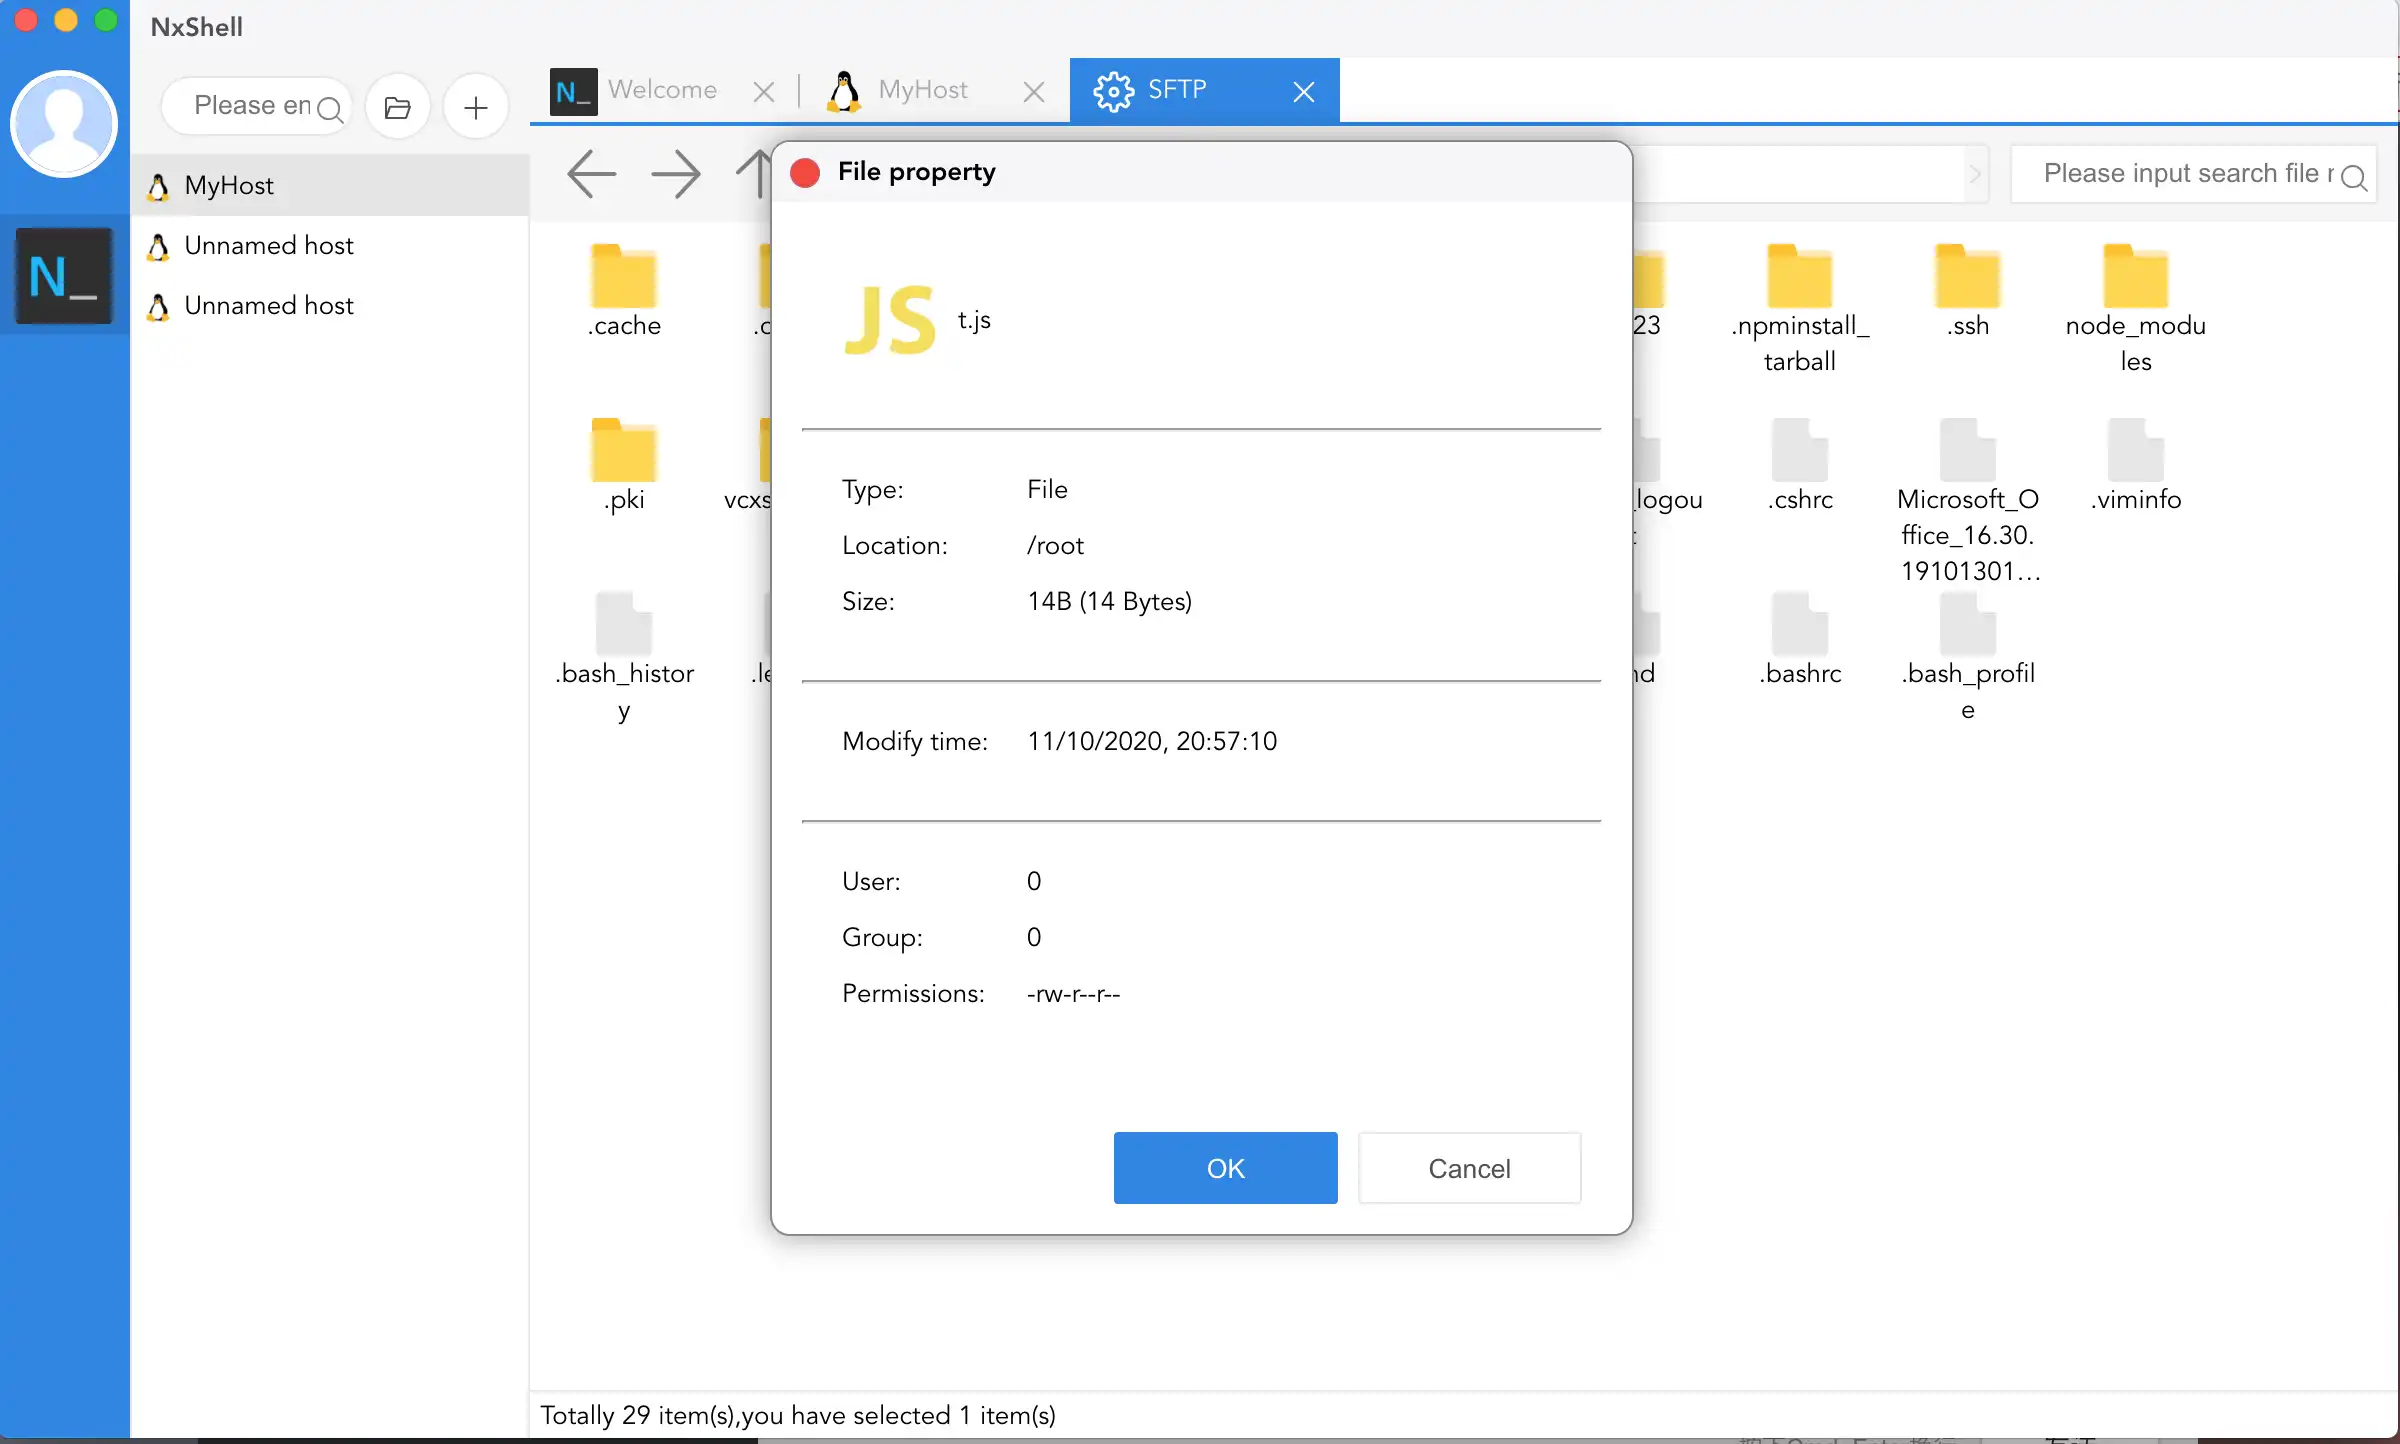Click the user avatar icon
Image resolution: width=2400 pixels, height=1444 pixels.
64,124
